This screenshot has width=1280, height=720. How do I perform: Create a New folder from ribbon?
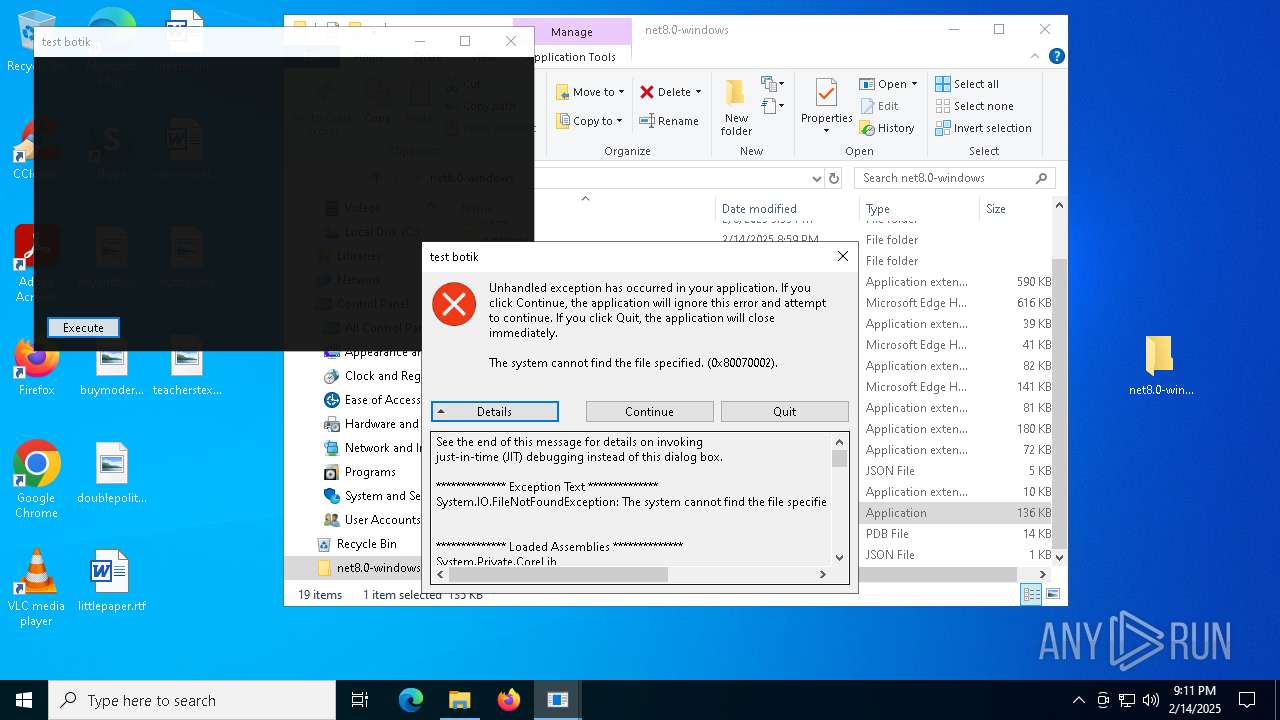[x=736, y=108]
